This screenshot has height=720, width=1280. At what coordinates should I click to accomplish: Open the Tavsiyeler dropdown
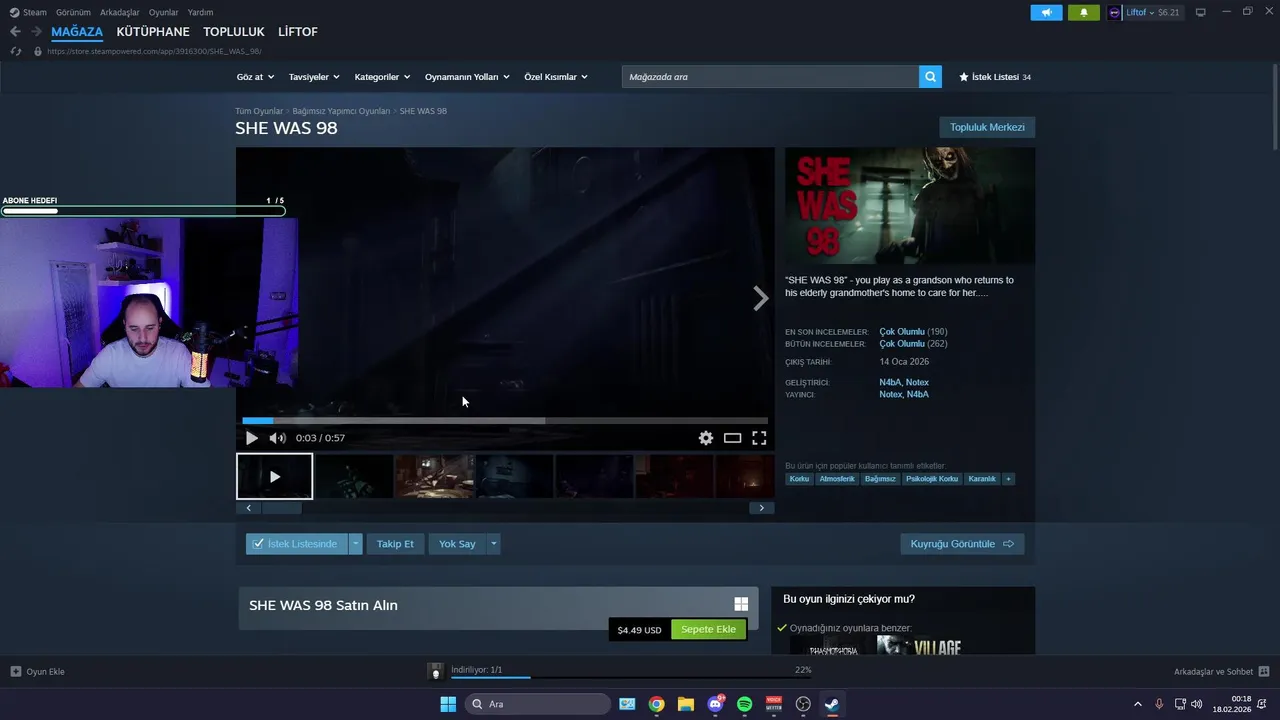[x=314, y=77]
